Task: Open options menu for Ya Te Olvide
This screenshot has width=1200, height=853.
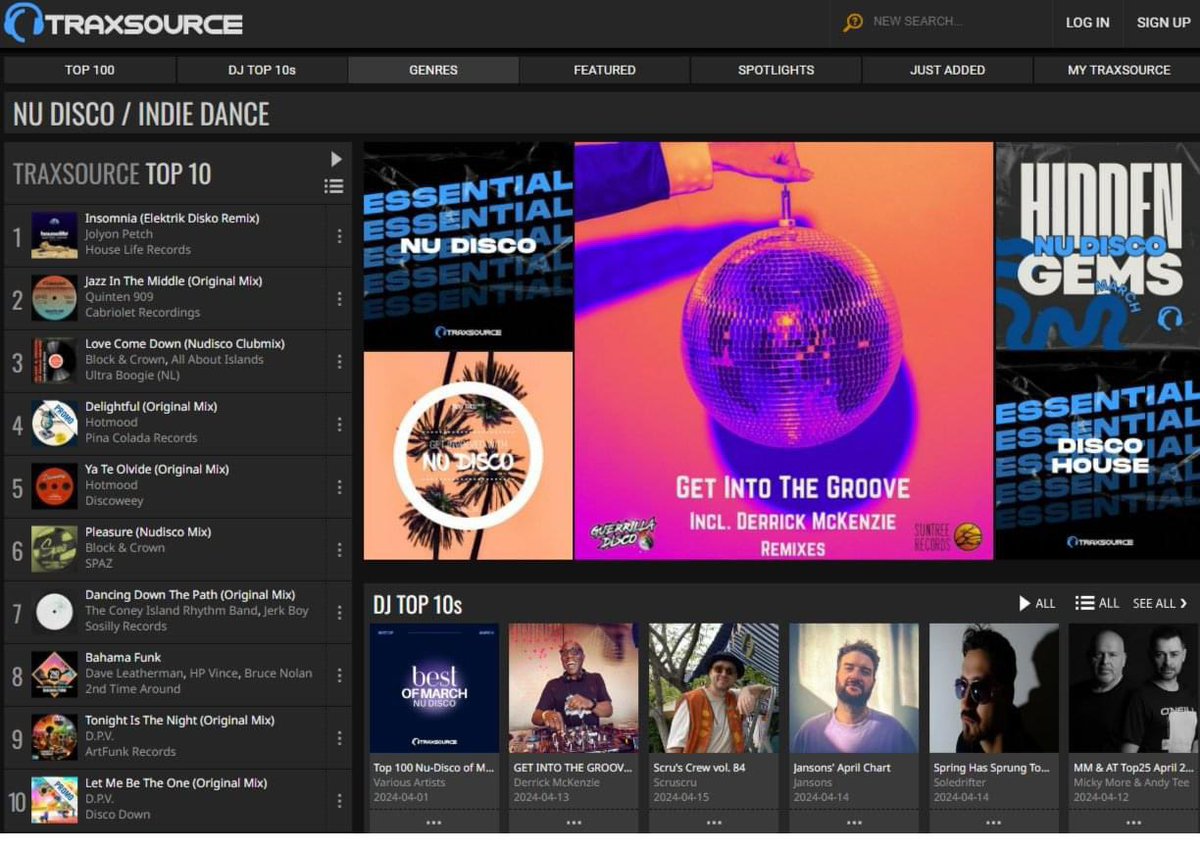Action: (339, 487)
